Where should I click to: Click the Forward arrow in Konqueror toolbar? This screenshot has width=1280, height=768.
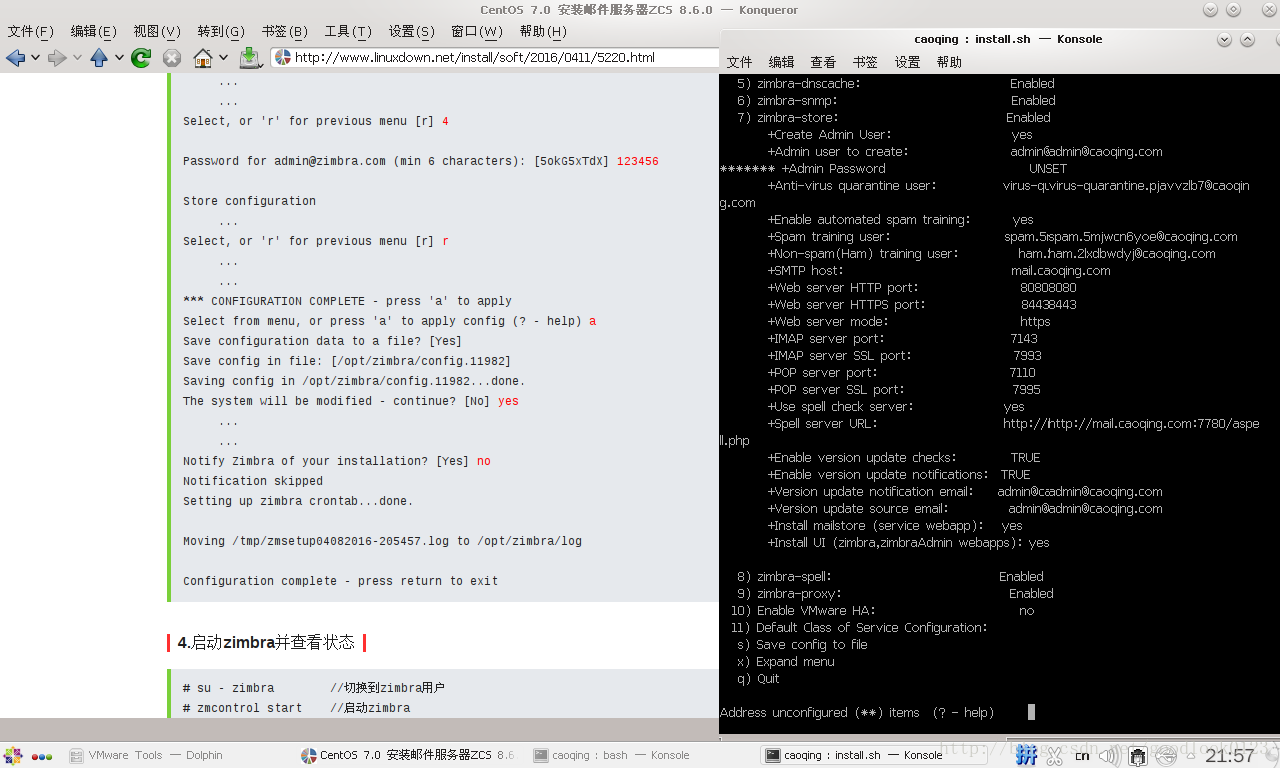pyautogui.click(x=57, y=58)
